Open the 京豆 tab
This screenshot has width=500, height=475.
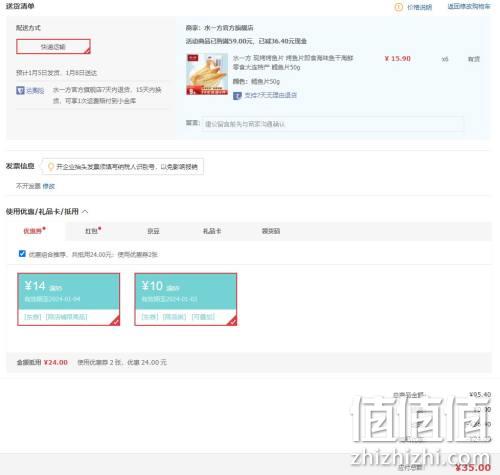[153, 231]
